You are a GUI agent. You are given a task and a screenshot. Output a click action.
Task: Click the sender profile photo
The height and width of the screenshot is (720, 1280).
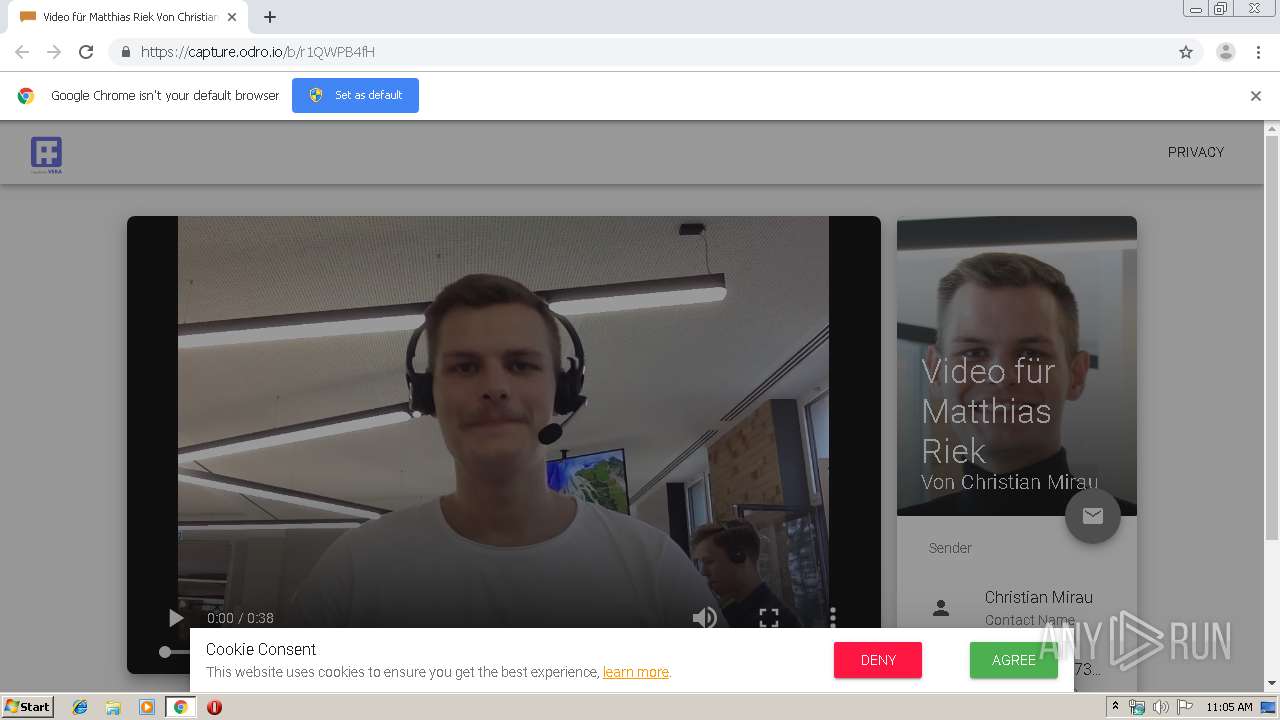(1017, 366)
